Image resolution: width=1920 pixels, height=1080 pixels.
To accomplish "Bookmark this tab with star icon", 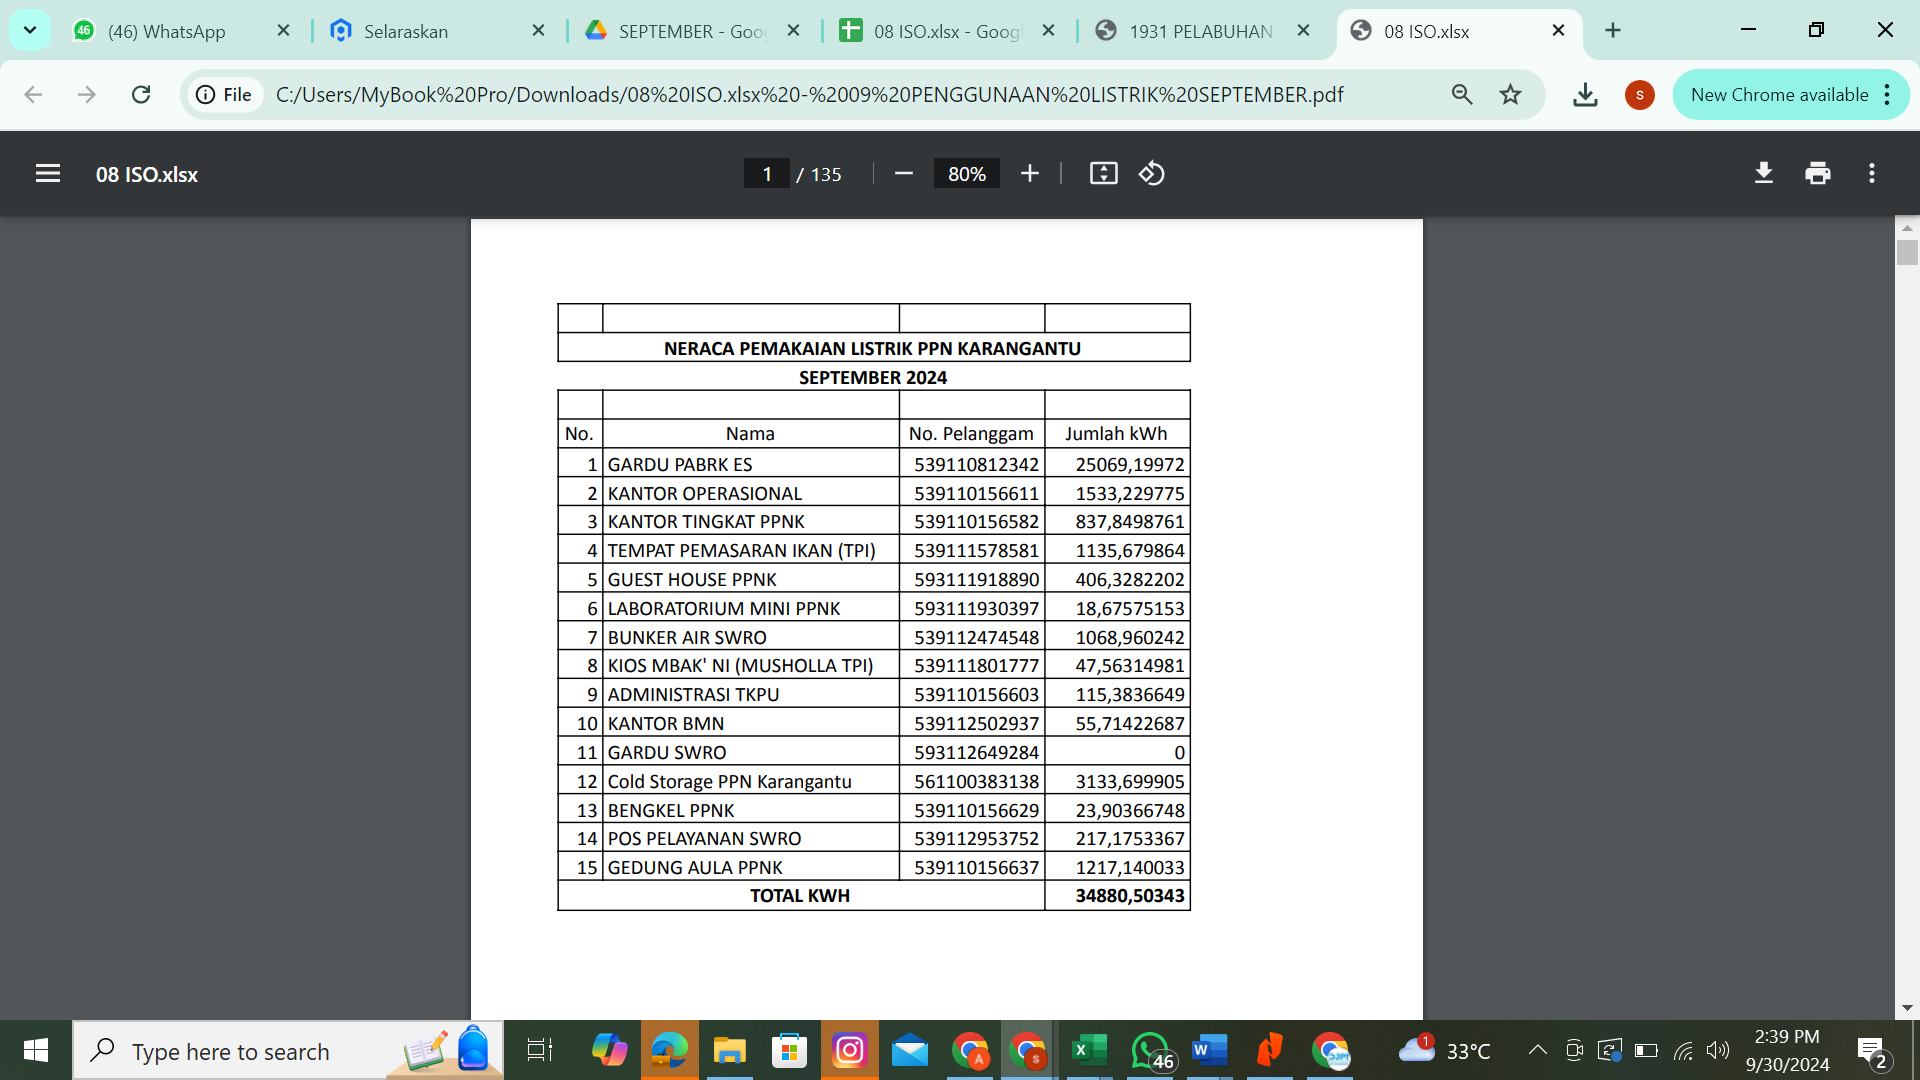I will pyautogui.click(x=1510, y=95).
